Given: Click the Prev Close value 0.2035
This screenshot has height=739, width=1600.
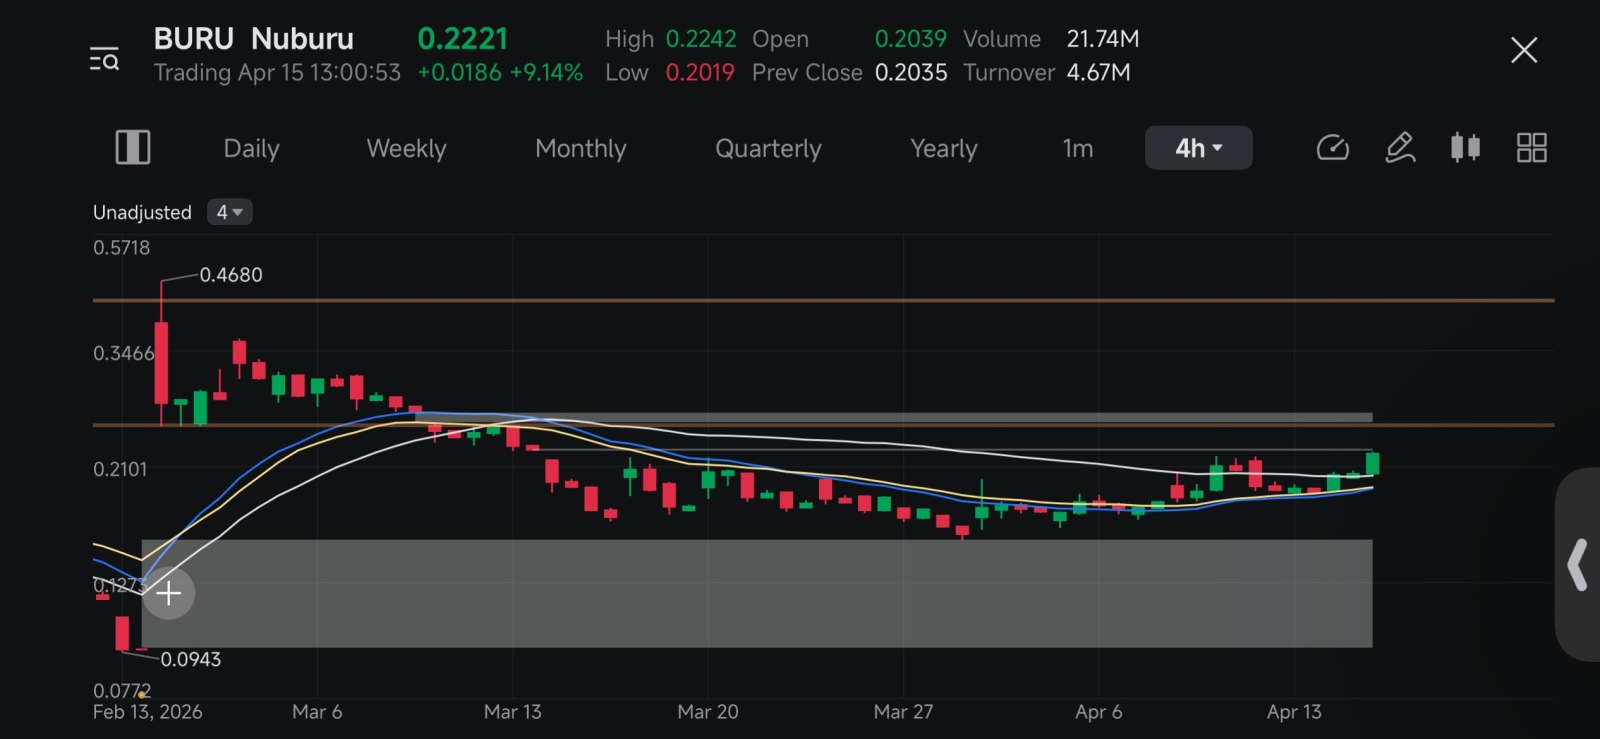Looking at the screenshot, I should [911, 72].
